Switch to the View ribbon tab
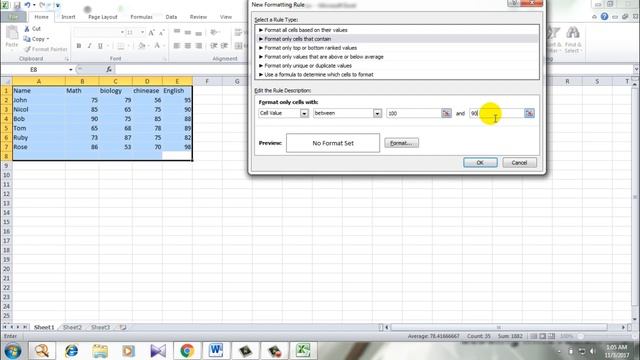This screenshot has width=640, height=360. coord(226,17)
